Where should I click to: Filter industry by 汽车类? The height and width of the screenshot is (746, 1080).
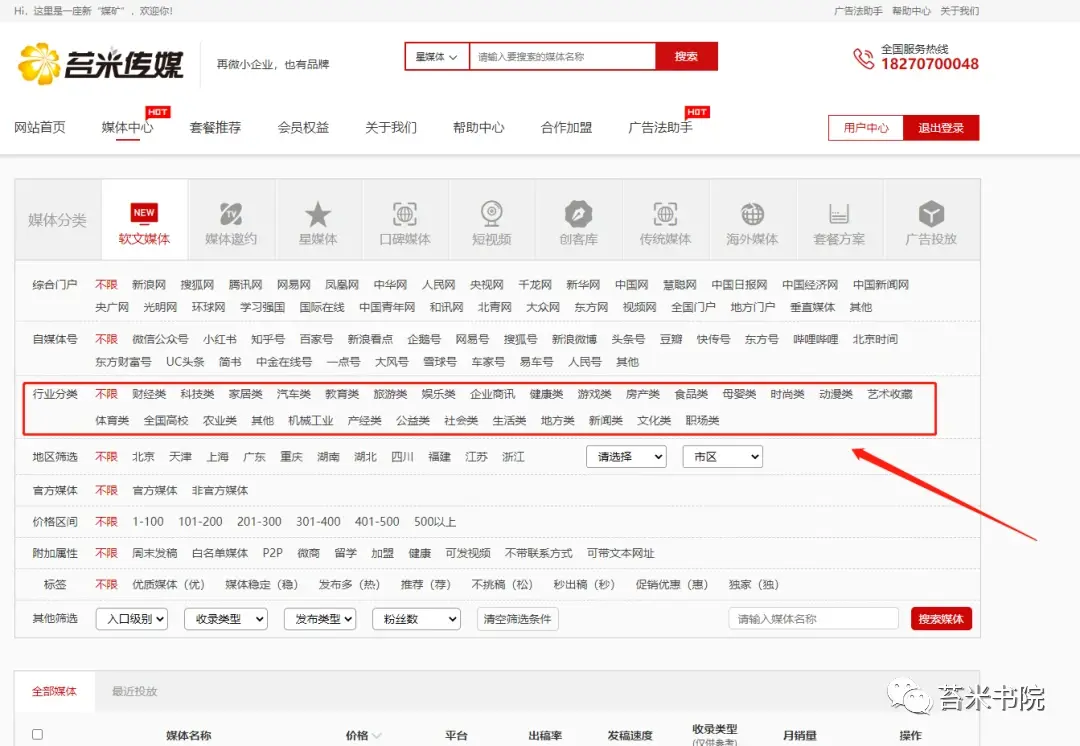coord(293,394)
